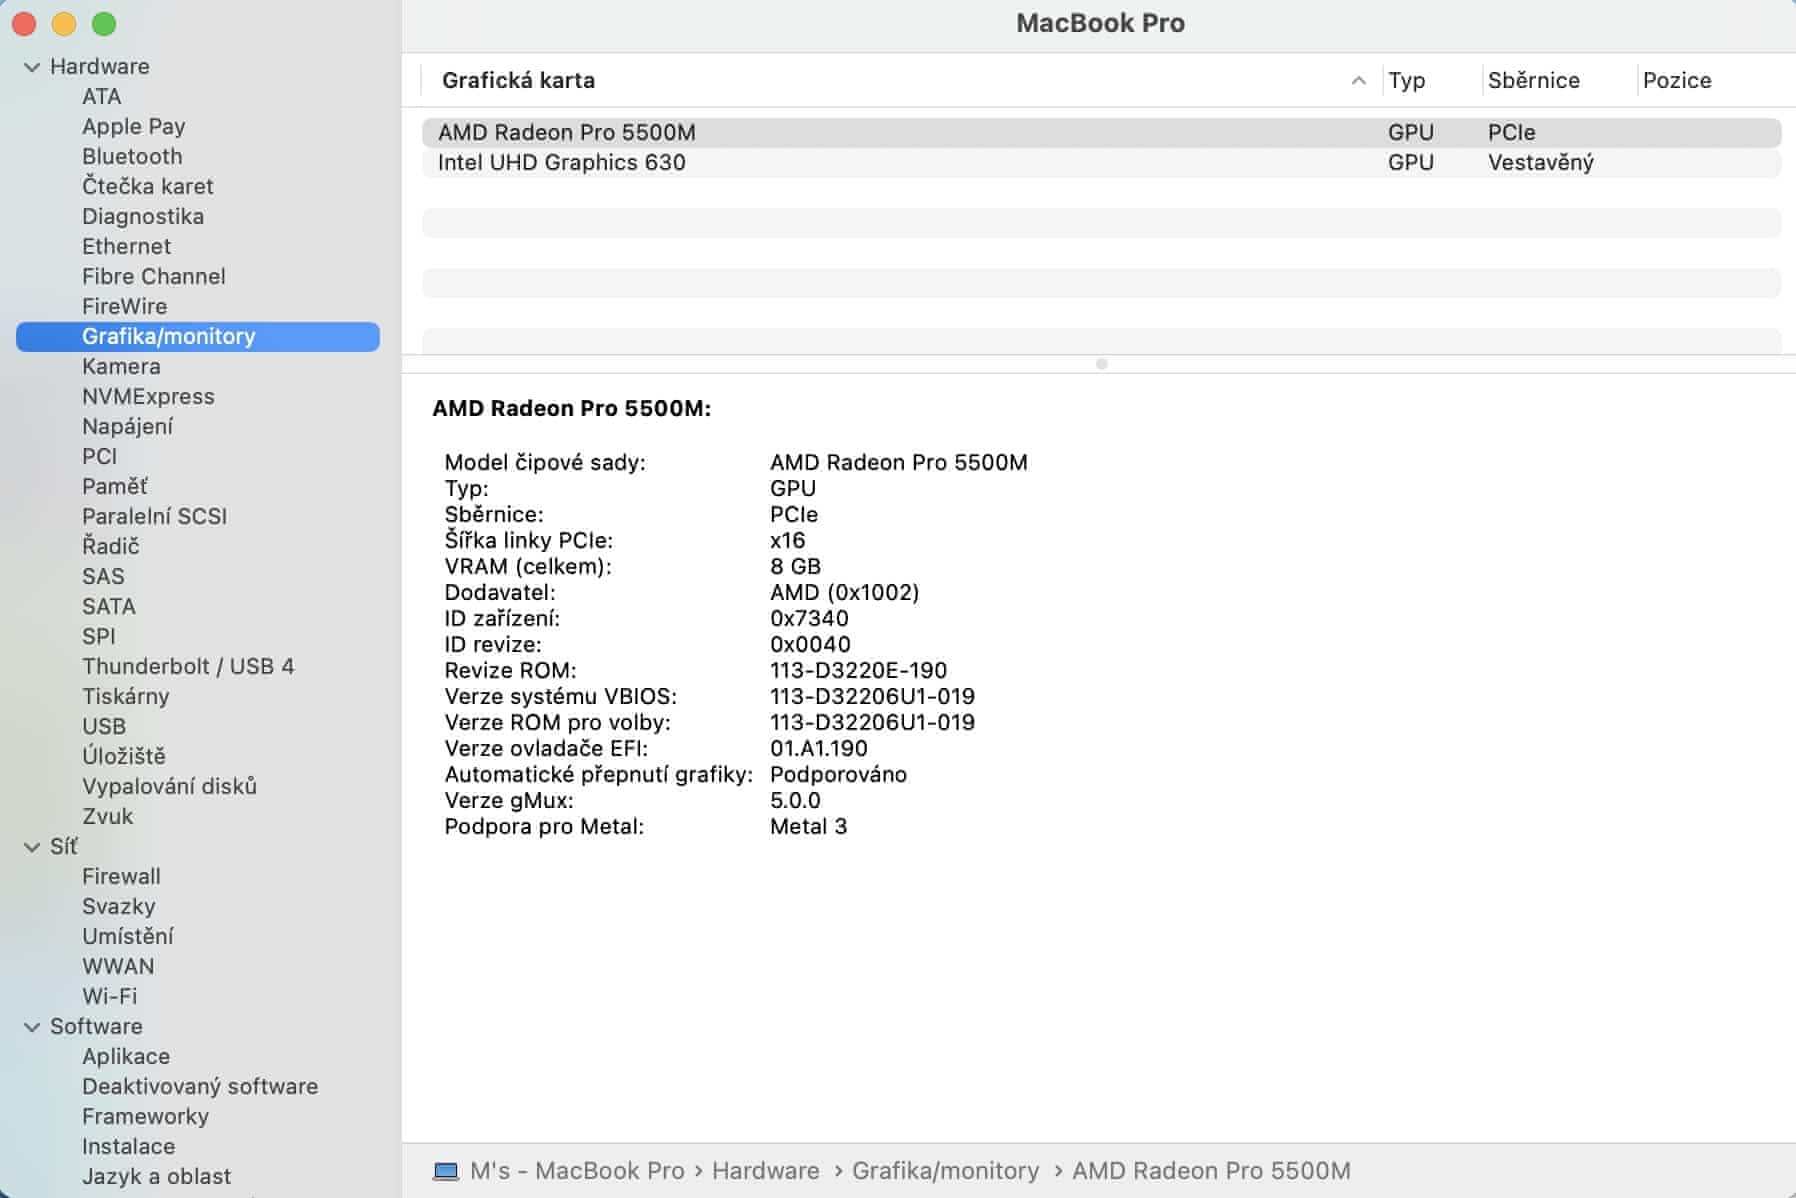1796x1198 pixels.
Task: Open Napájení sidebar item
Action: click(127, 427)
